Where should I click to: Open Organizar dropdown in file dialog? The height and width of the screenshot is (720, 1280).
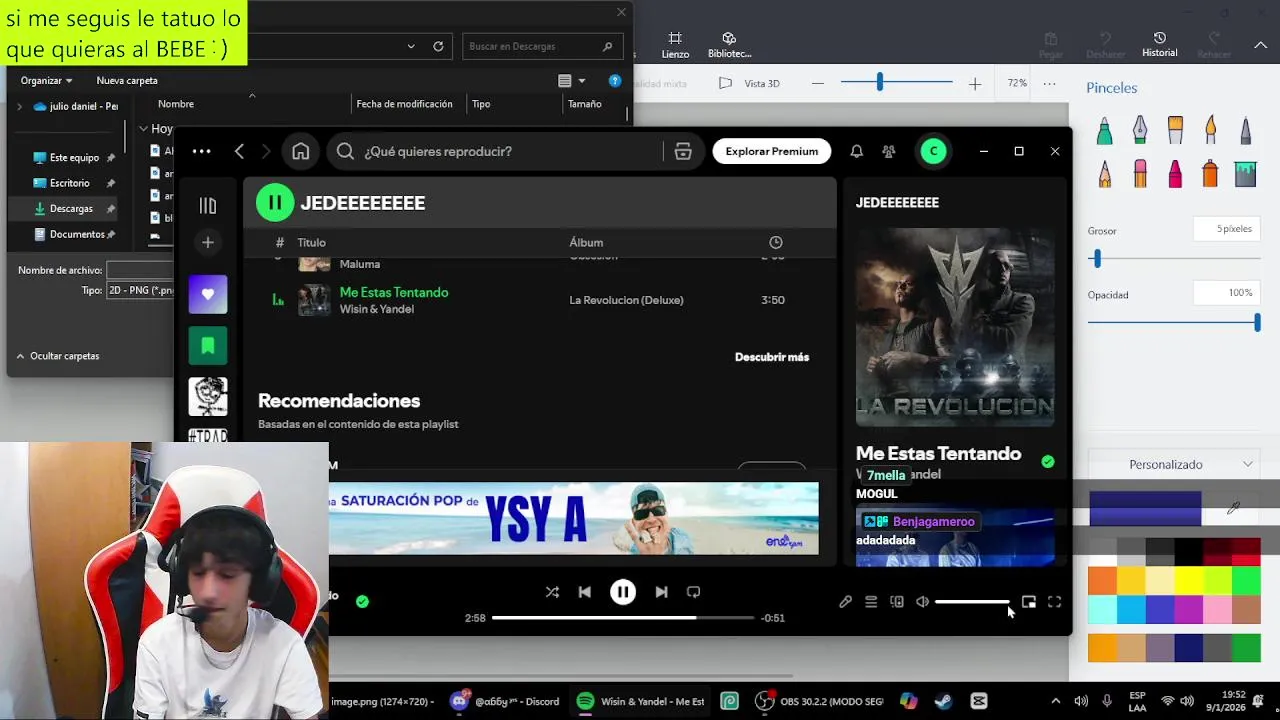(47, 80)
